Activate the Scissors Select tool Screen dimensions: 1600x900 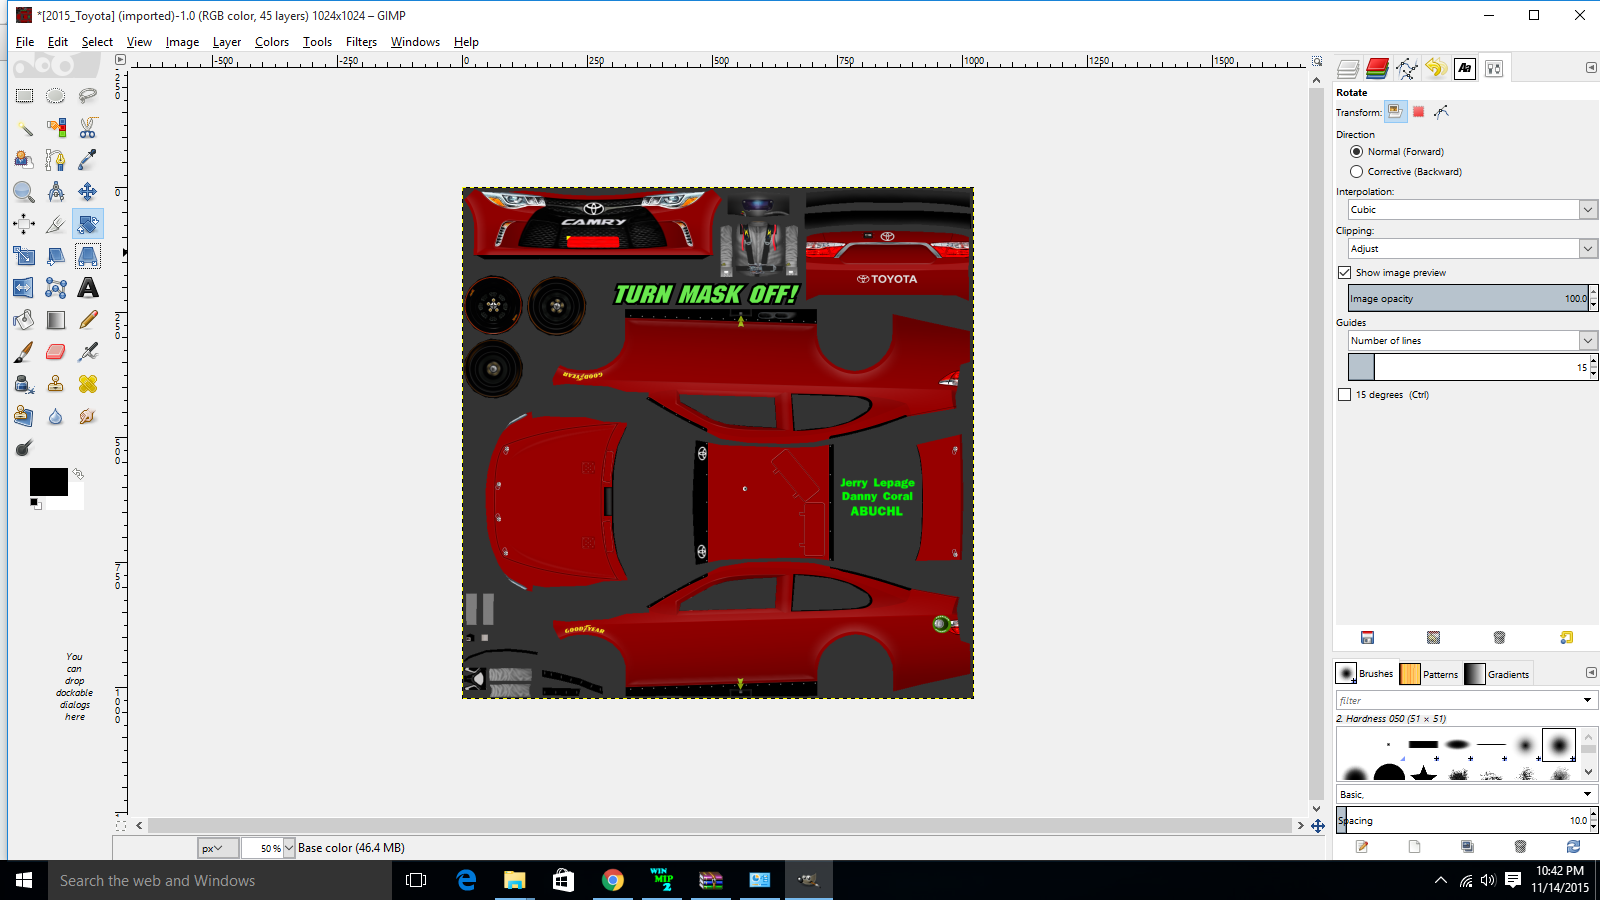click(88, 128)
